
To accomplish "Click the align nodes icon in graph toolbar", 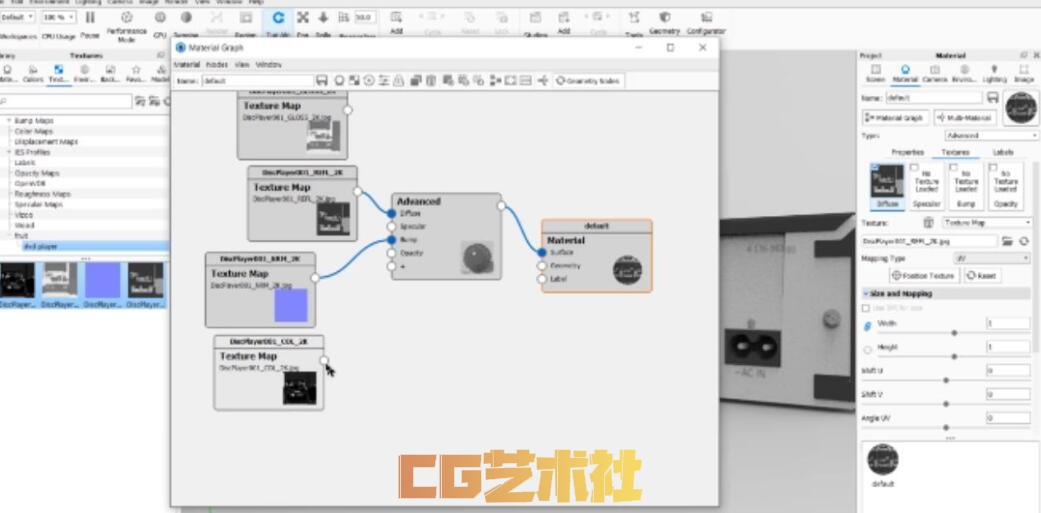I will click(495, 81).
